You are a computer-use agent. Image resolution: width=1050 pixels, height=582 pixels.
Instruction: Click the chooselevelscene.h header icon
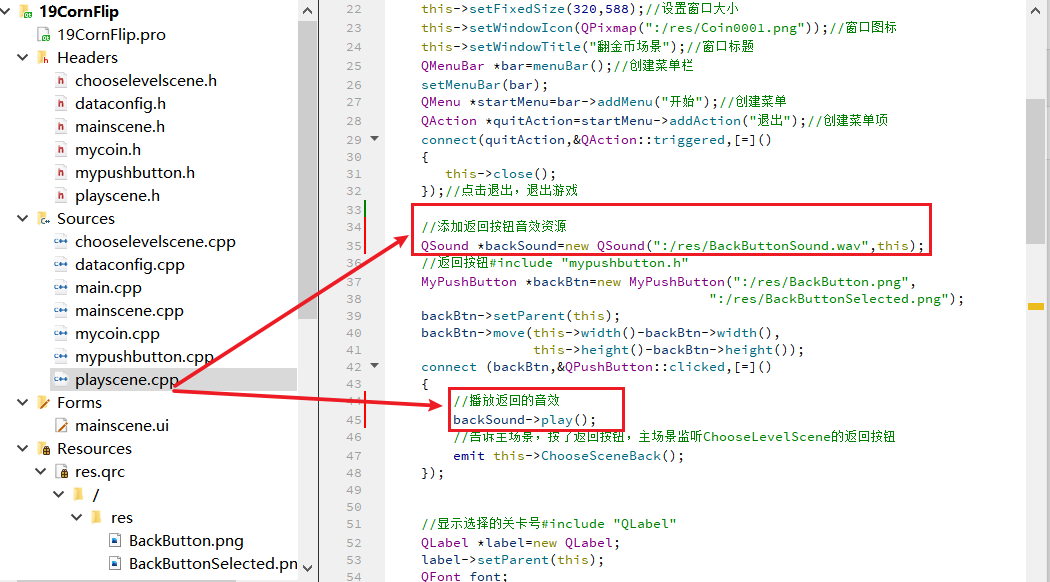coord(61,80)
